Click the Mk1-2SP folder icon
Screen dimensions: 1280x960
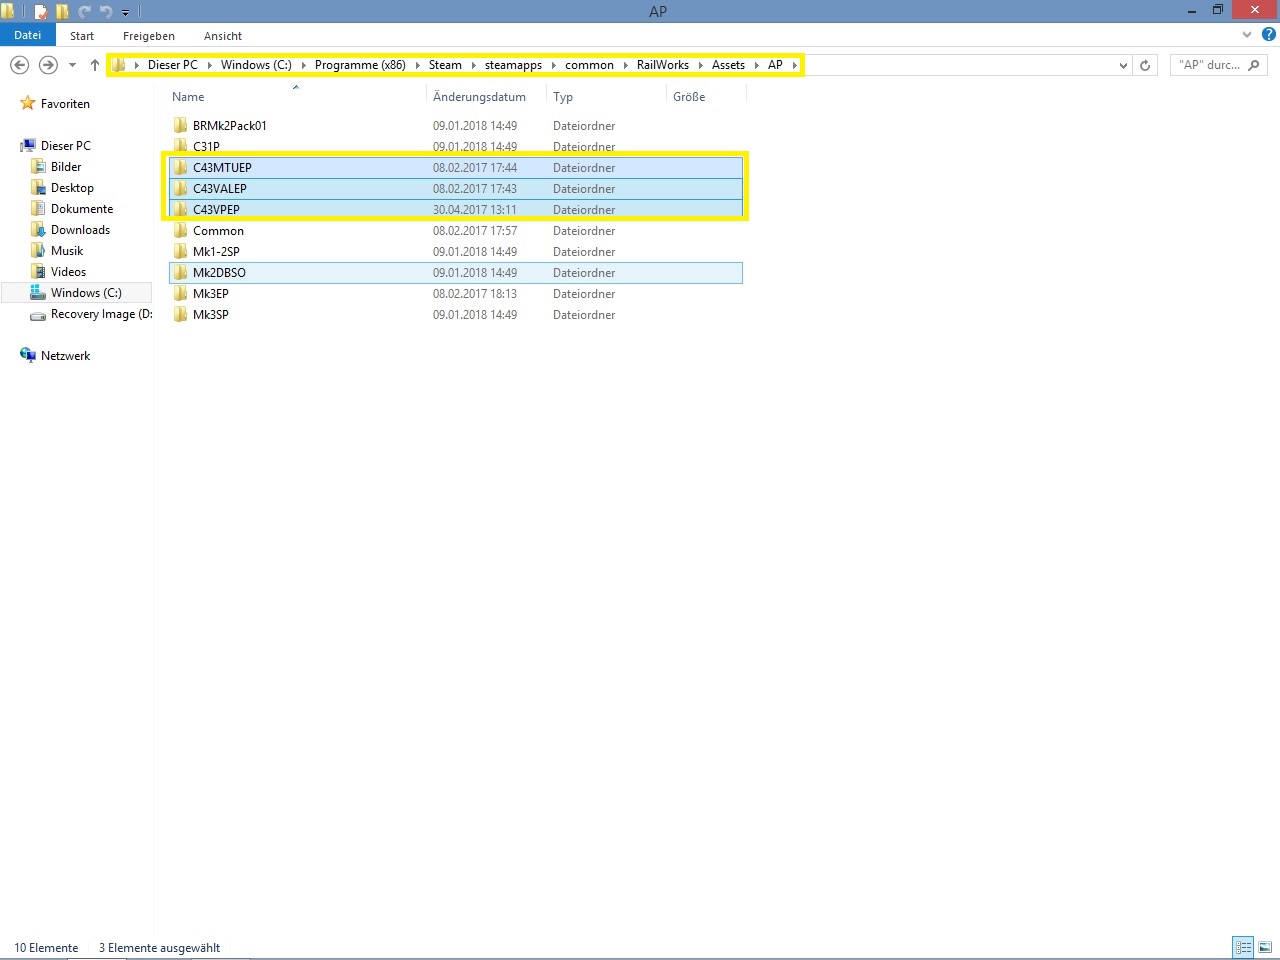point(180,252)
